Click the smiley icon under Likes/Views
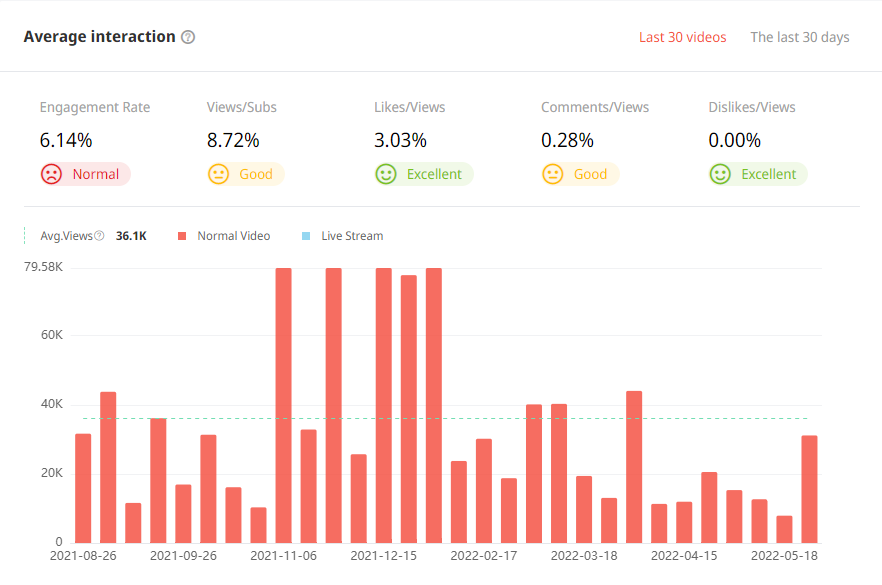 386,174
